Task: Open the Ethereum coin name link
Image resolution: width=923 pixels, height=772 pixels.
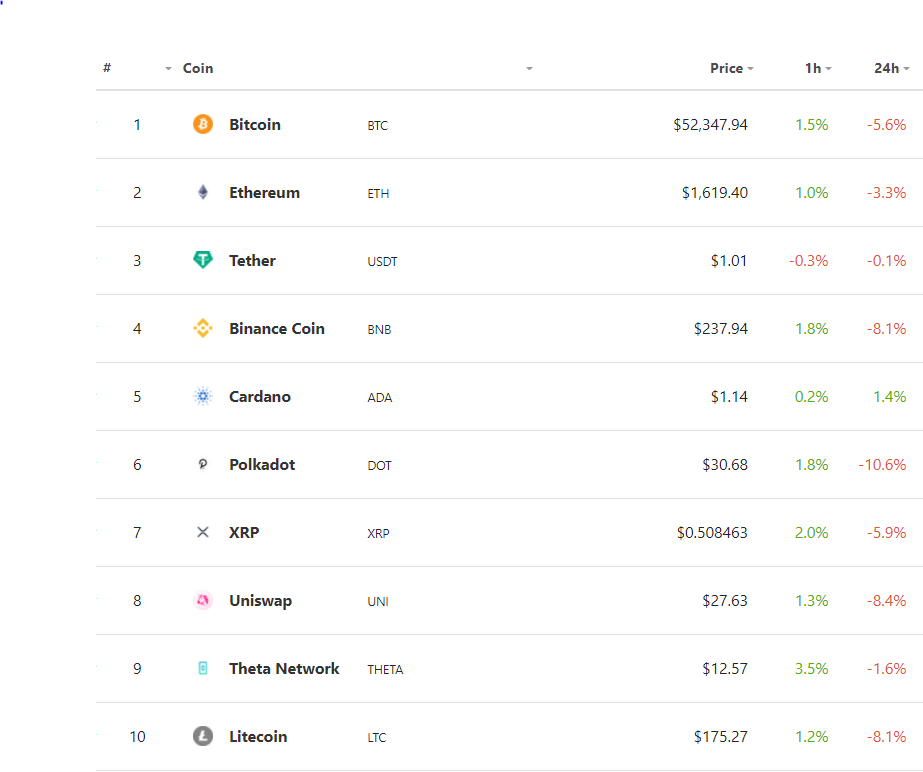Action: [264, 193]
